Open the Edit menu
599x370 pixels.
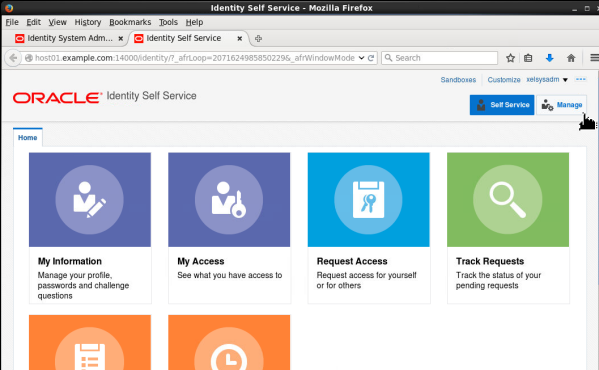[x=33, y=22]
